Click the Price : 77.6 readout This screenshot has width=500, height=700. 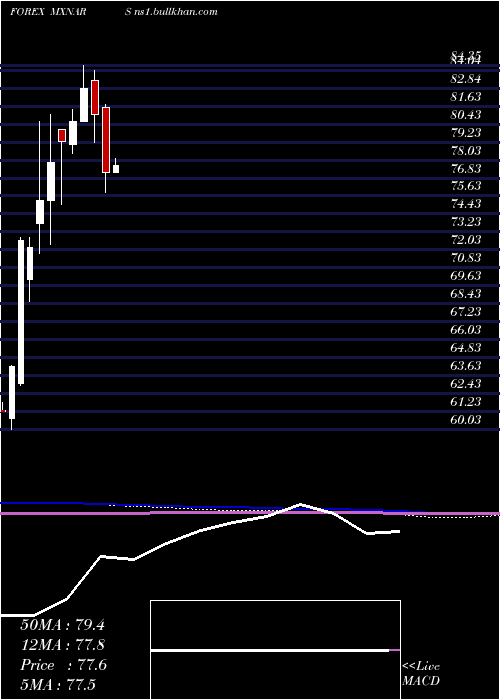pos(63,665)
